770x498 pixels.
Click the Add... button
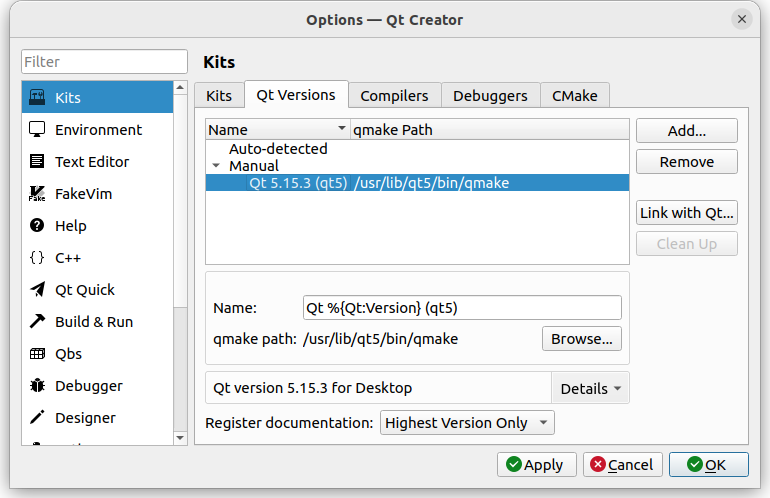687,131
